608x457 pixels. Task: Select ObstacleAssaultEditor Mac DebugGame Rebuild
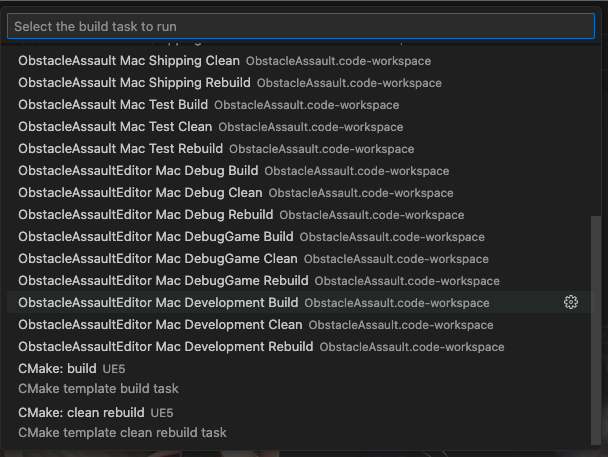(x=301, y=281)
